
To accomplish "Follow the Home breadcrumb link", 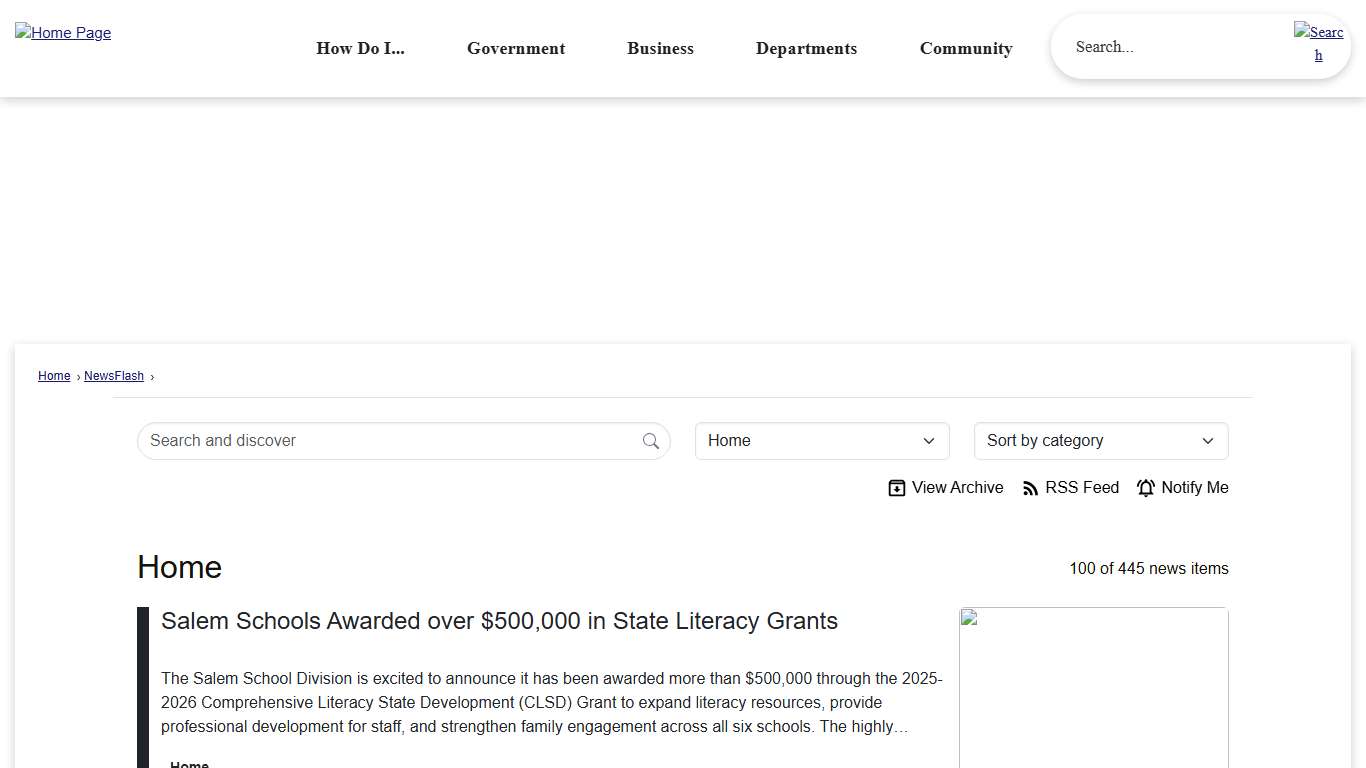I will 54,376.
